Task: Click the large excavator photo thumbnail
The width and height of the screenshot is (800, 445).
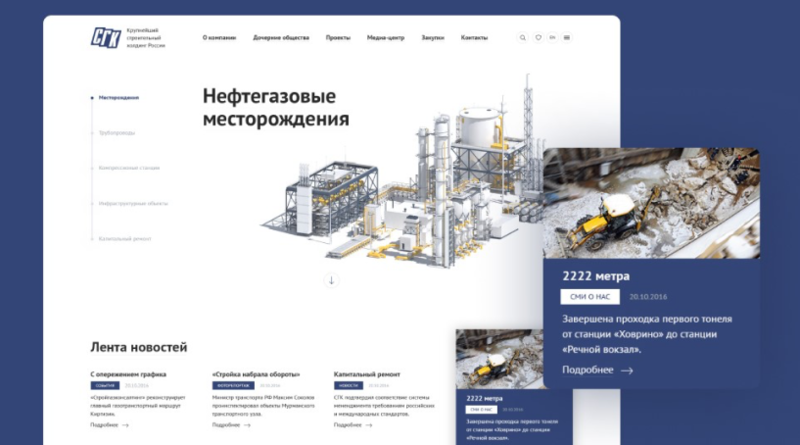Action: [x=652, y=203]
